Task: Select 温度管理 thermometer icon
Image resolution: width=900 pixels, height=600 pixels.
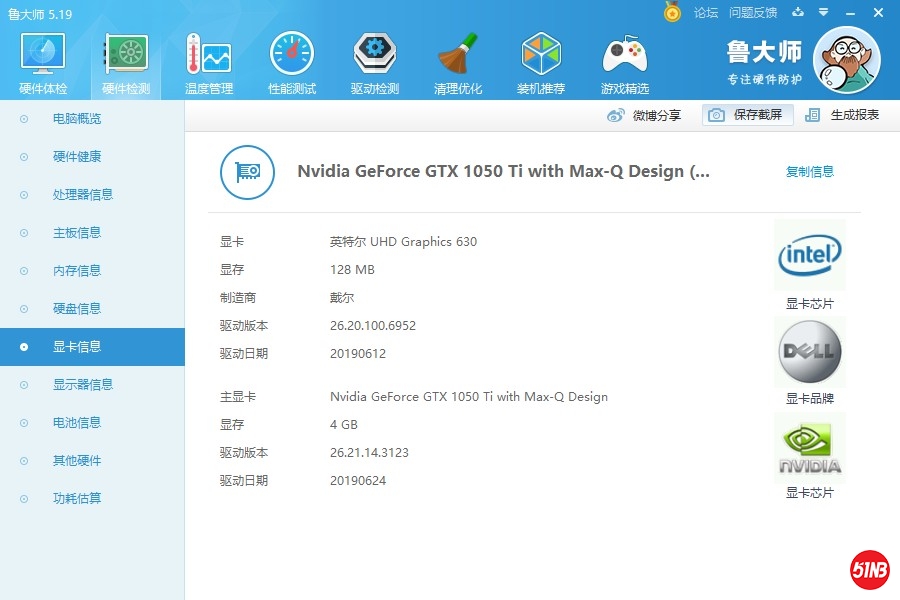Action: click(208, 55)
